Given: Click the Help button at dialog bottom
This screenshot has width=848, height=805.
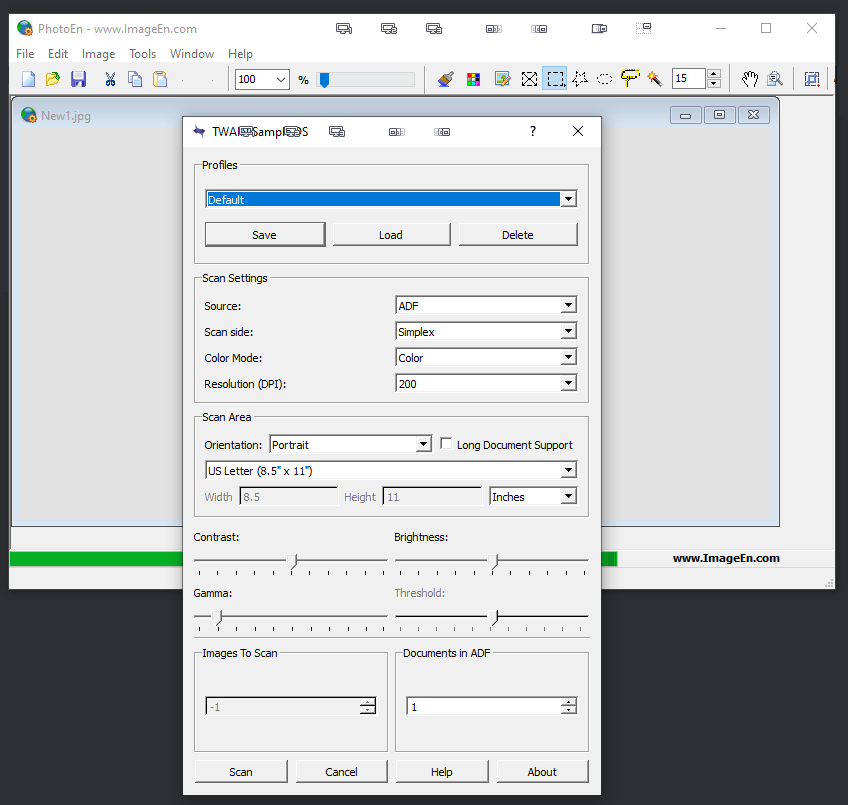Looking at the screenshot, I should pos(442,771).
